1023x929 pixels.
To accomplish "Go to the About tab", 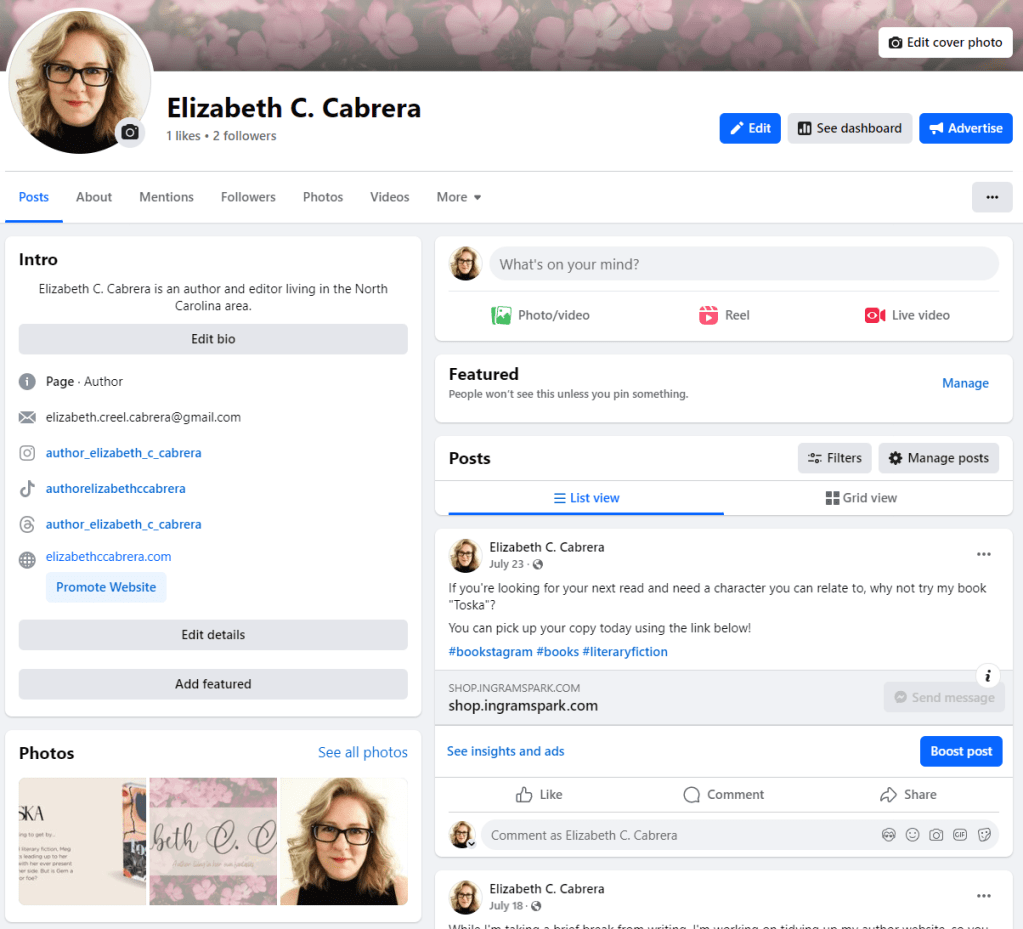I will click(x=94, y=197).
